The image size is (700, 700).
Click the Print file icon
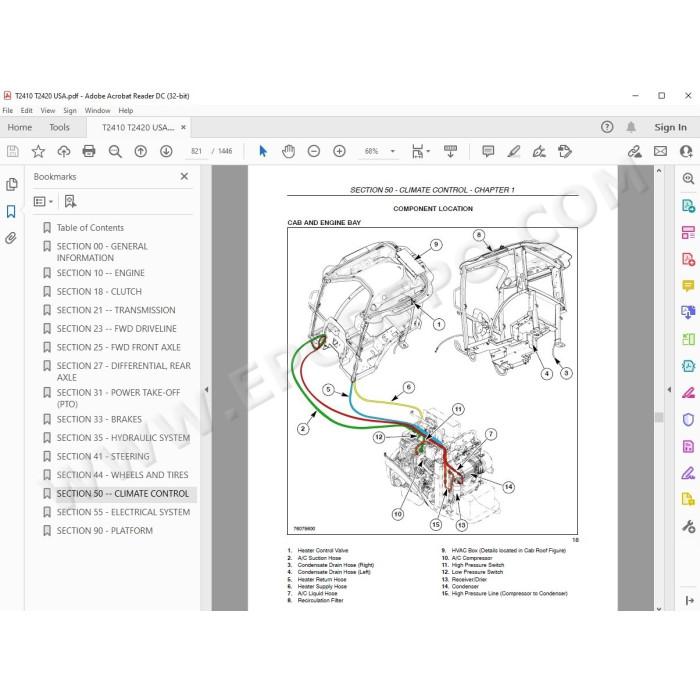click(89, 151)
